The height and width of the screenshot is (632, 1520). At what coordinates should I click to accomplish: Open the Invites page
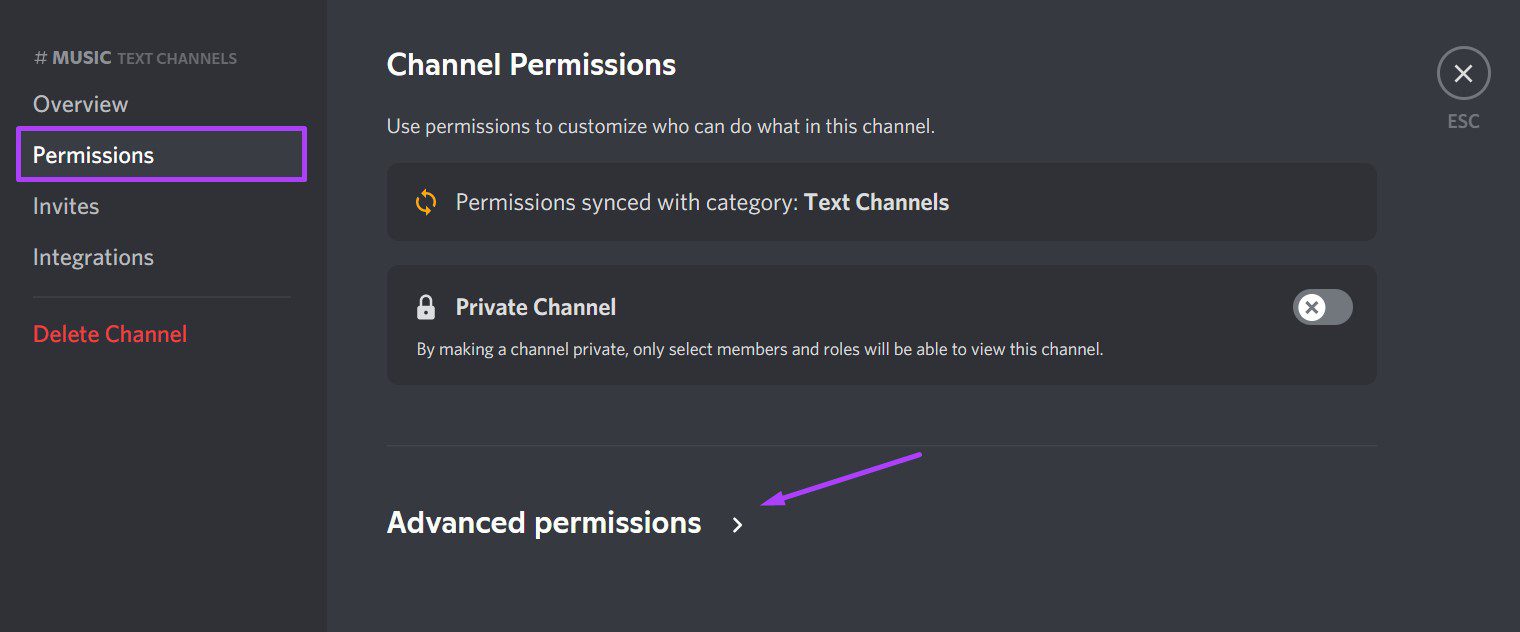(66, 206)
